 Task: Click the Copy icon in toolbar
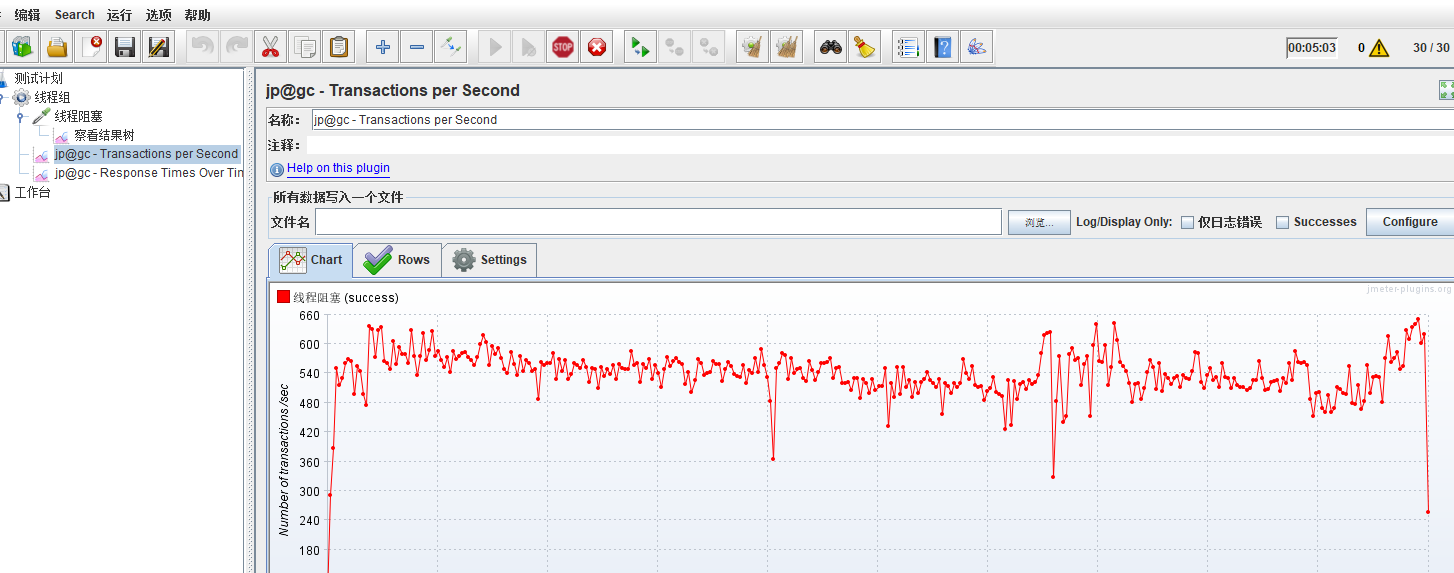304,46
